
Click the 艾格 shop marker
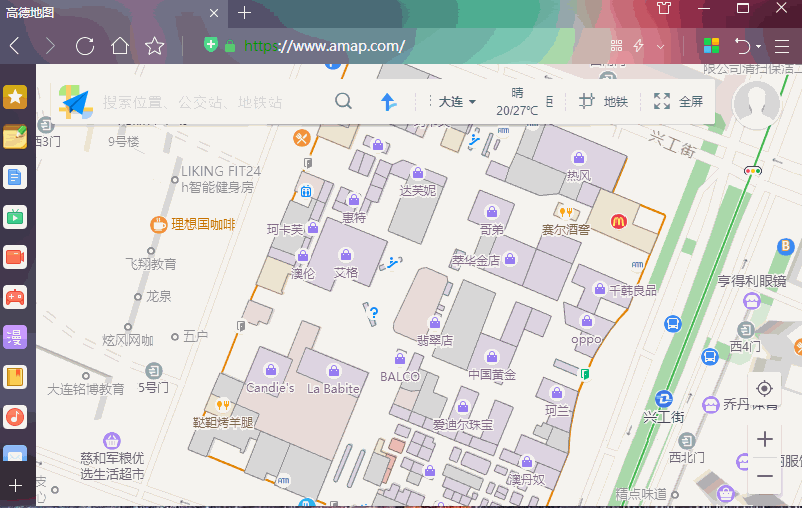[x=346, y=254]
